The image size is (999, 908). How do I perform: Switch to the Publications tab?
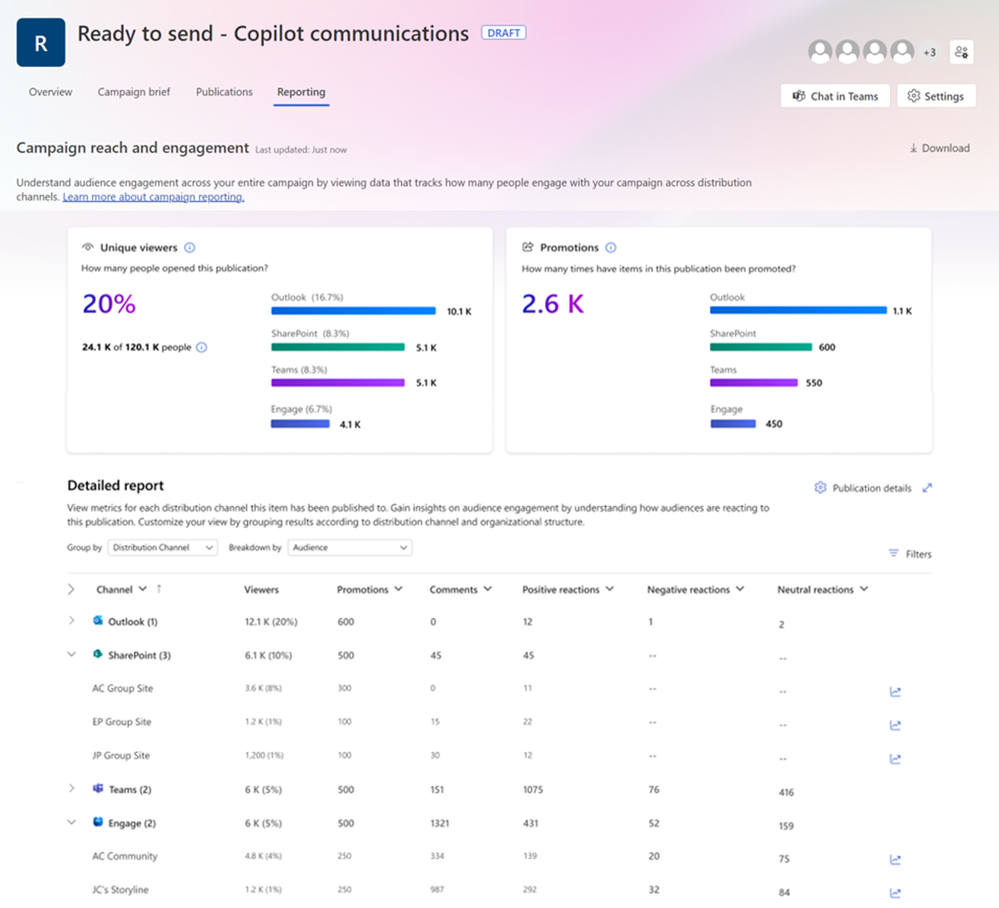224,92
